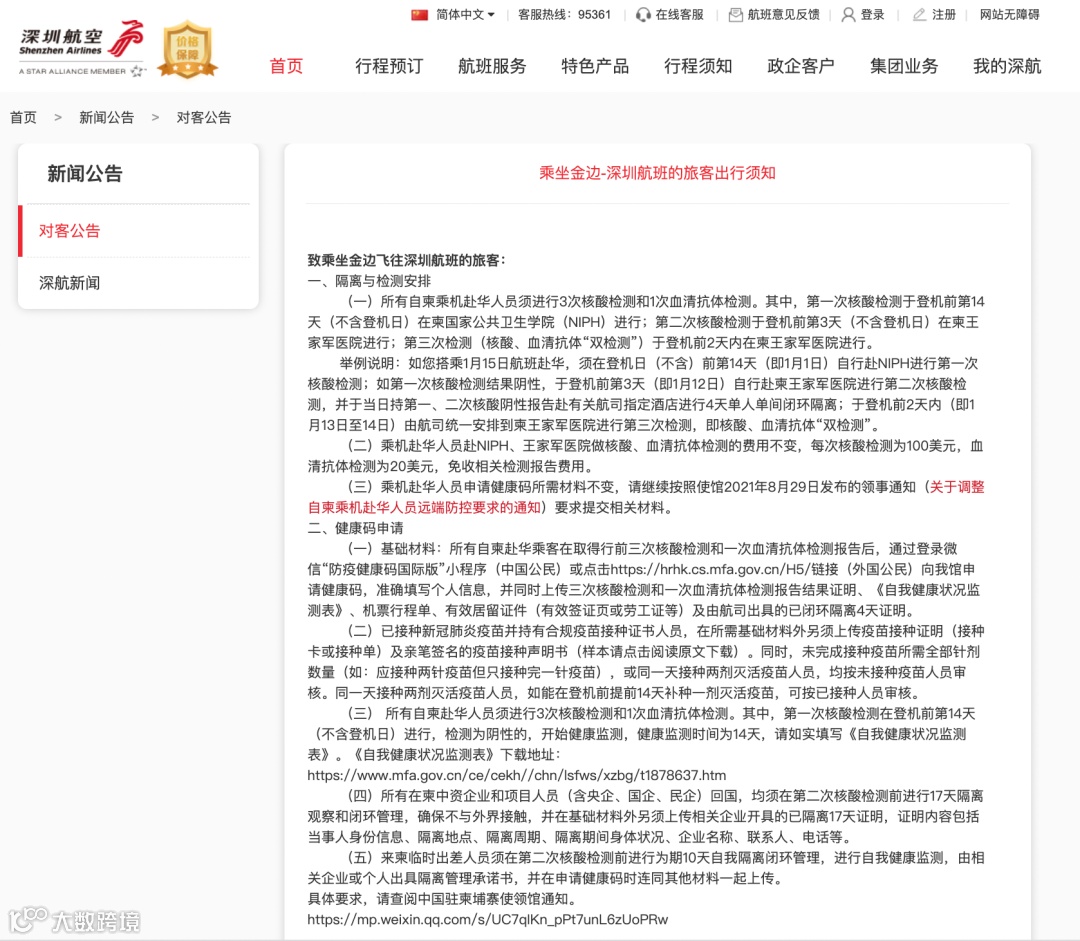Screen dimensions: 1080x941
Task: Click 登录 to log in
Action: [872, 14]
